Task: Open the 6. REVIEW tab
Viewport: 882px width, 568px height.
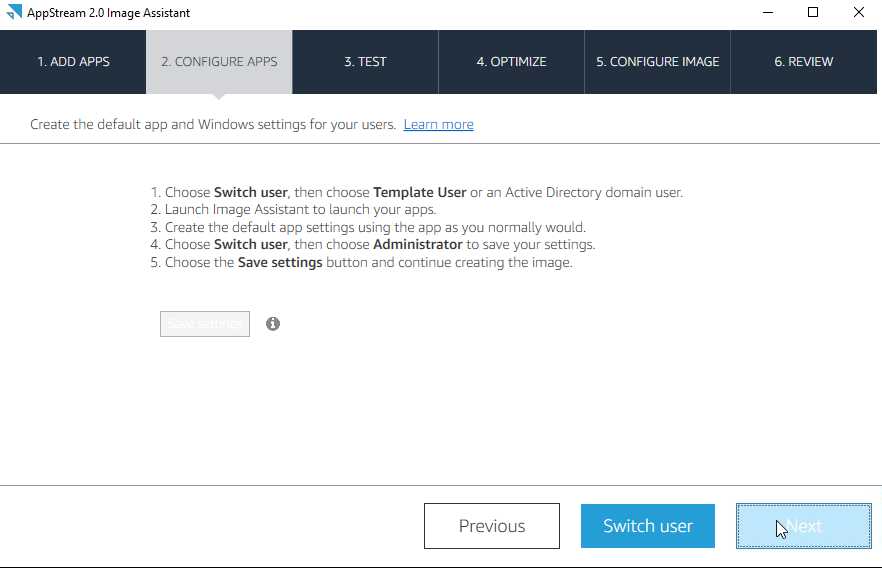Action: (x=804, y=62)
